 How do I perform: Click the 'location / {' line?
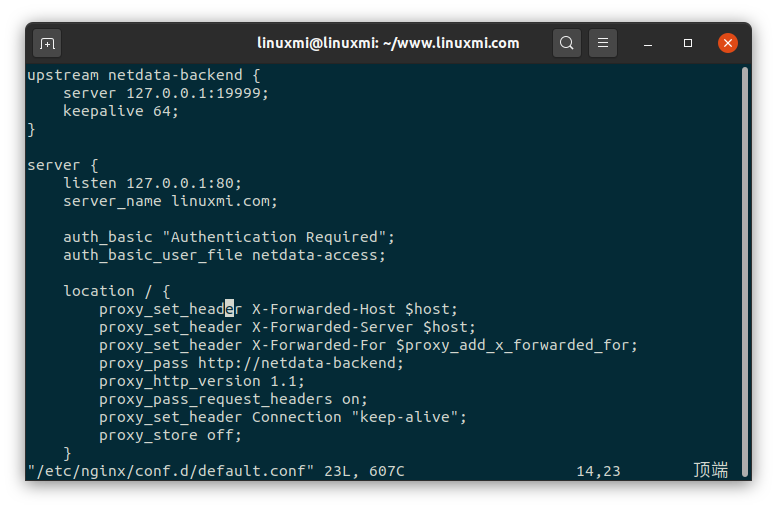[117, 291]
